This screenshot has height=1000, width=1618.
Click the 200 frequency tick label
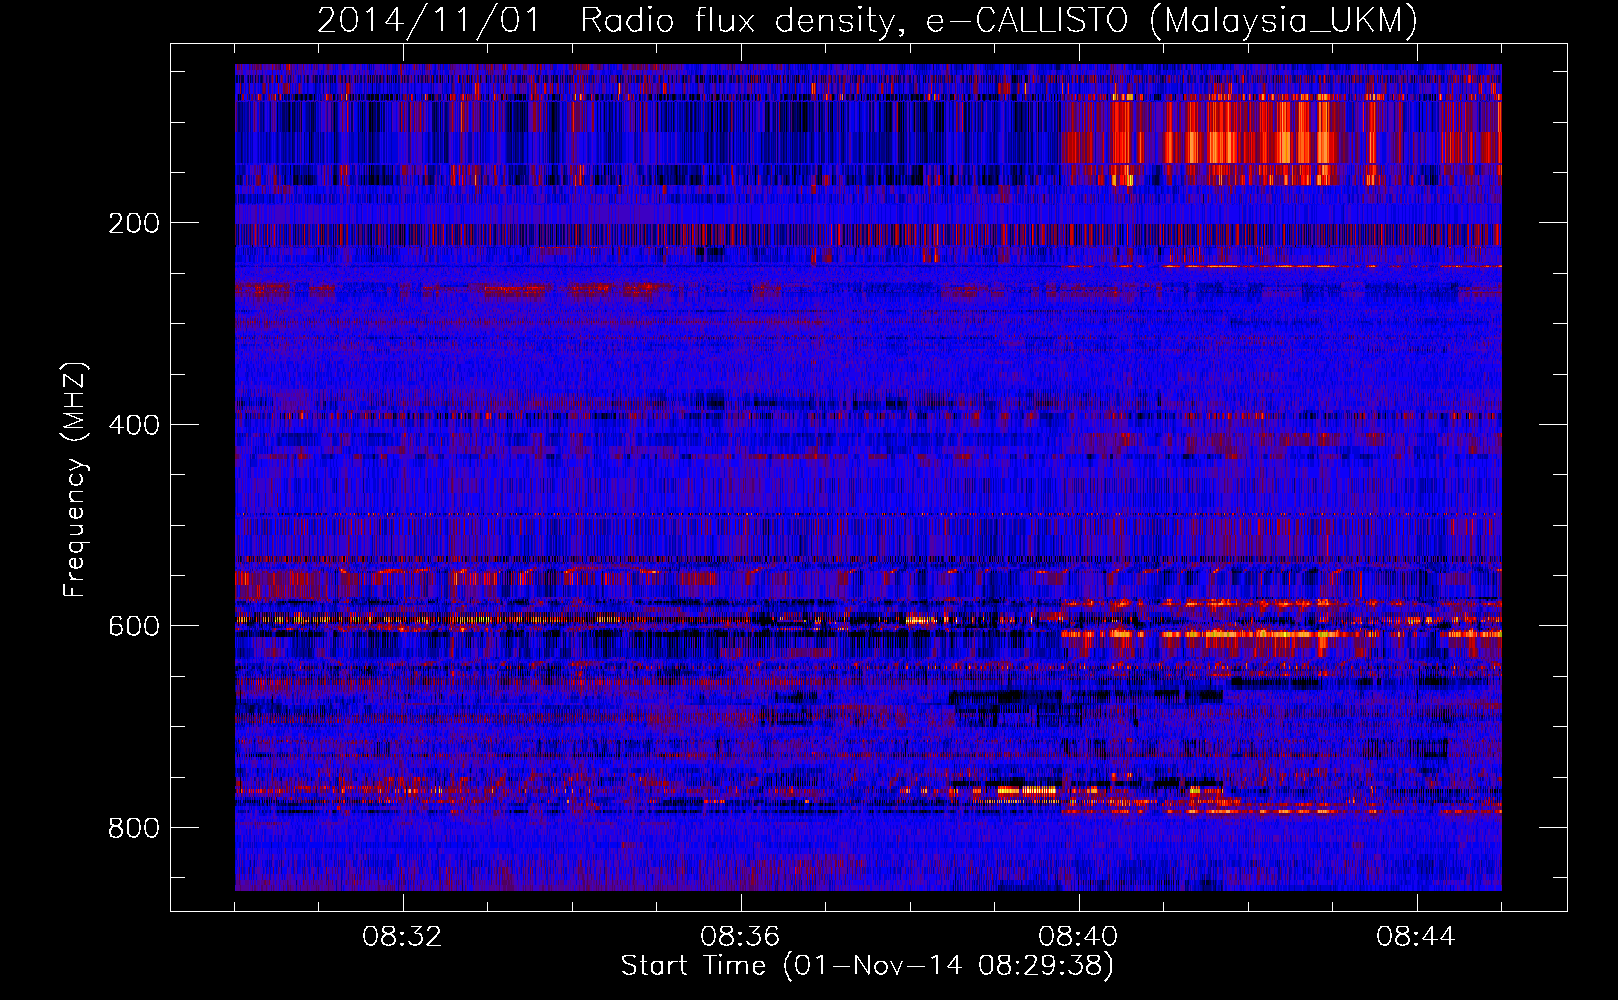pyautogui.click(x=133, y=223)
